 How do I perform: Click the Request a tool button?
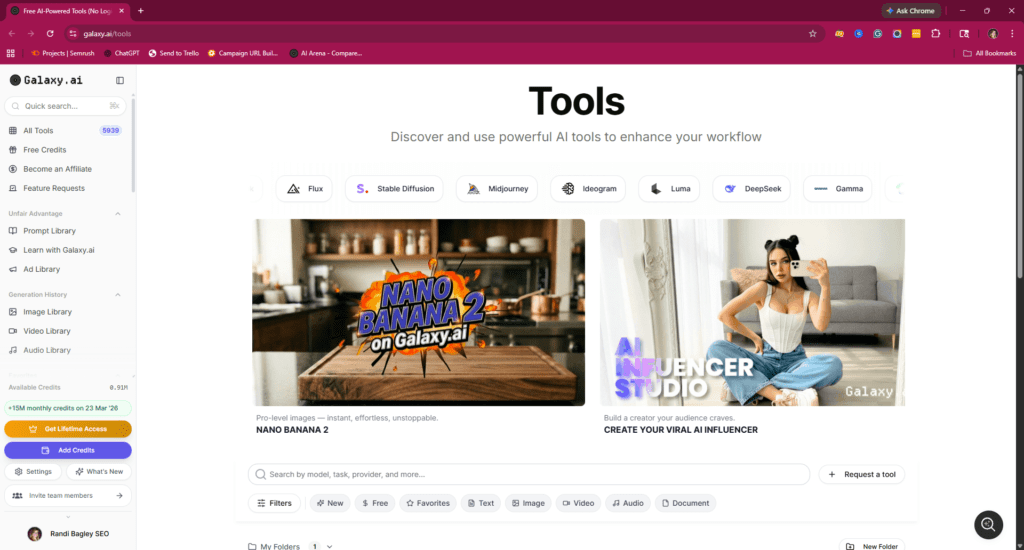[861, 474]
